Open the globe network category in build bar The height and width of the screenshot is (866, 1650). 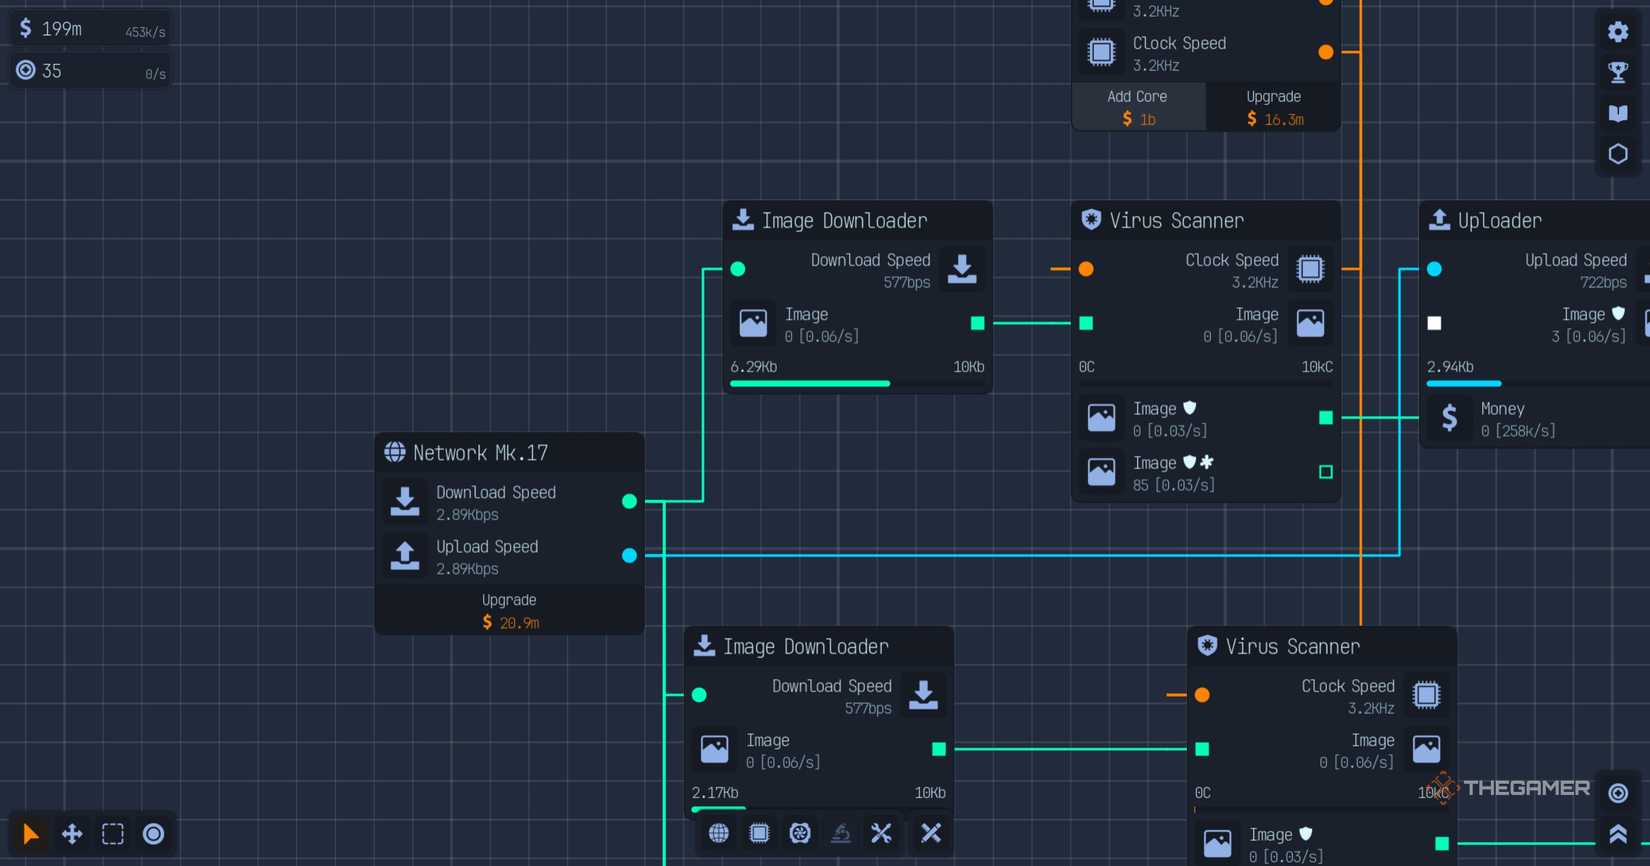point(719,833)
